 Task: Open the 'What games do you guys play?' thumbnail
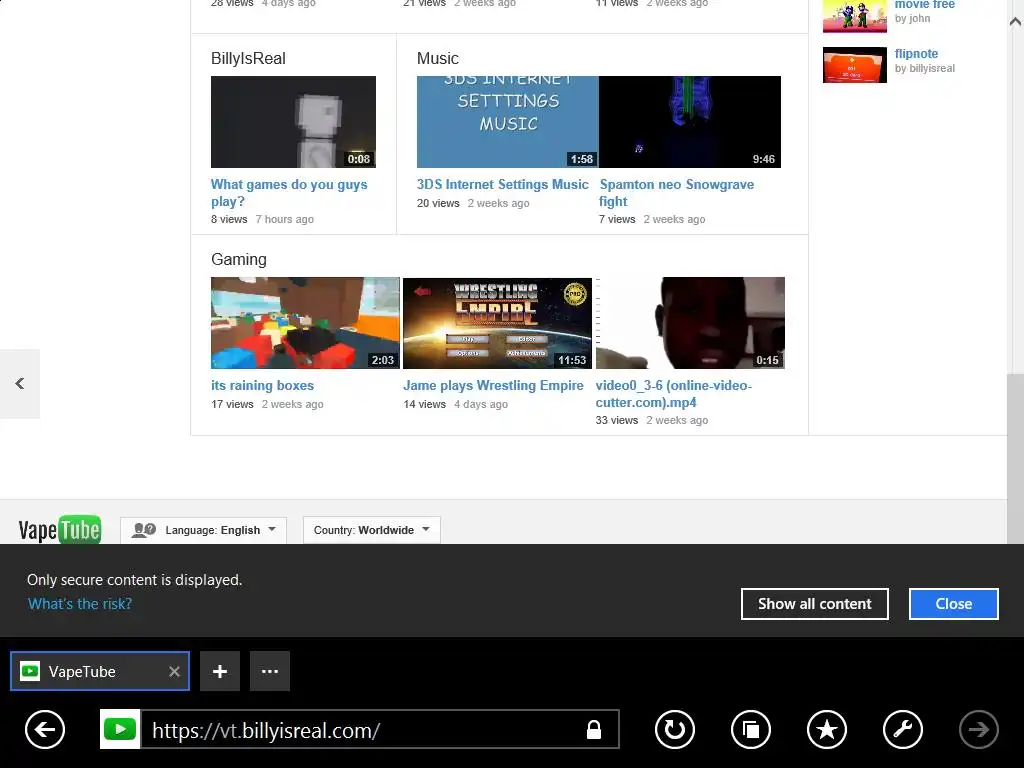tap(293, 122)
